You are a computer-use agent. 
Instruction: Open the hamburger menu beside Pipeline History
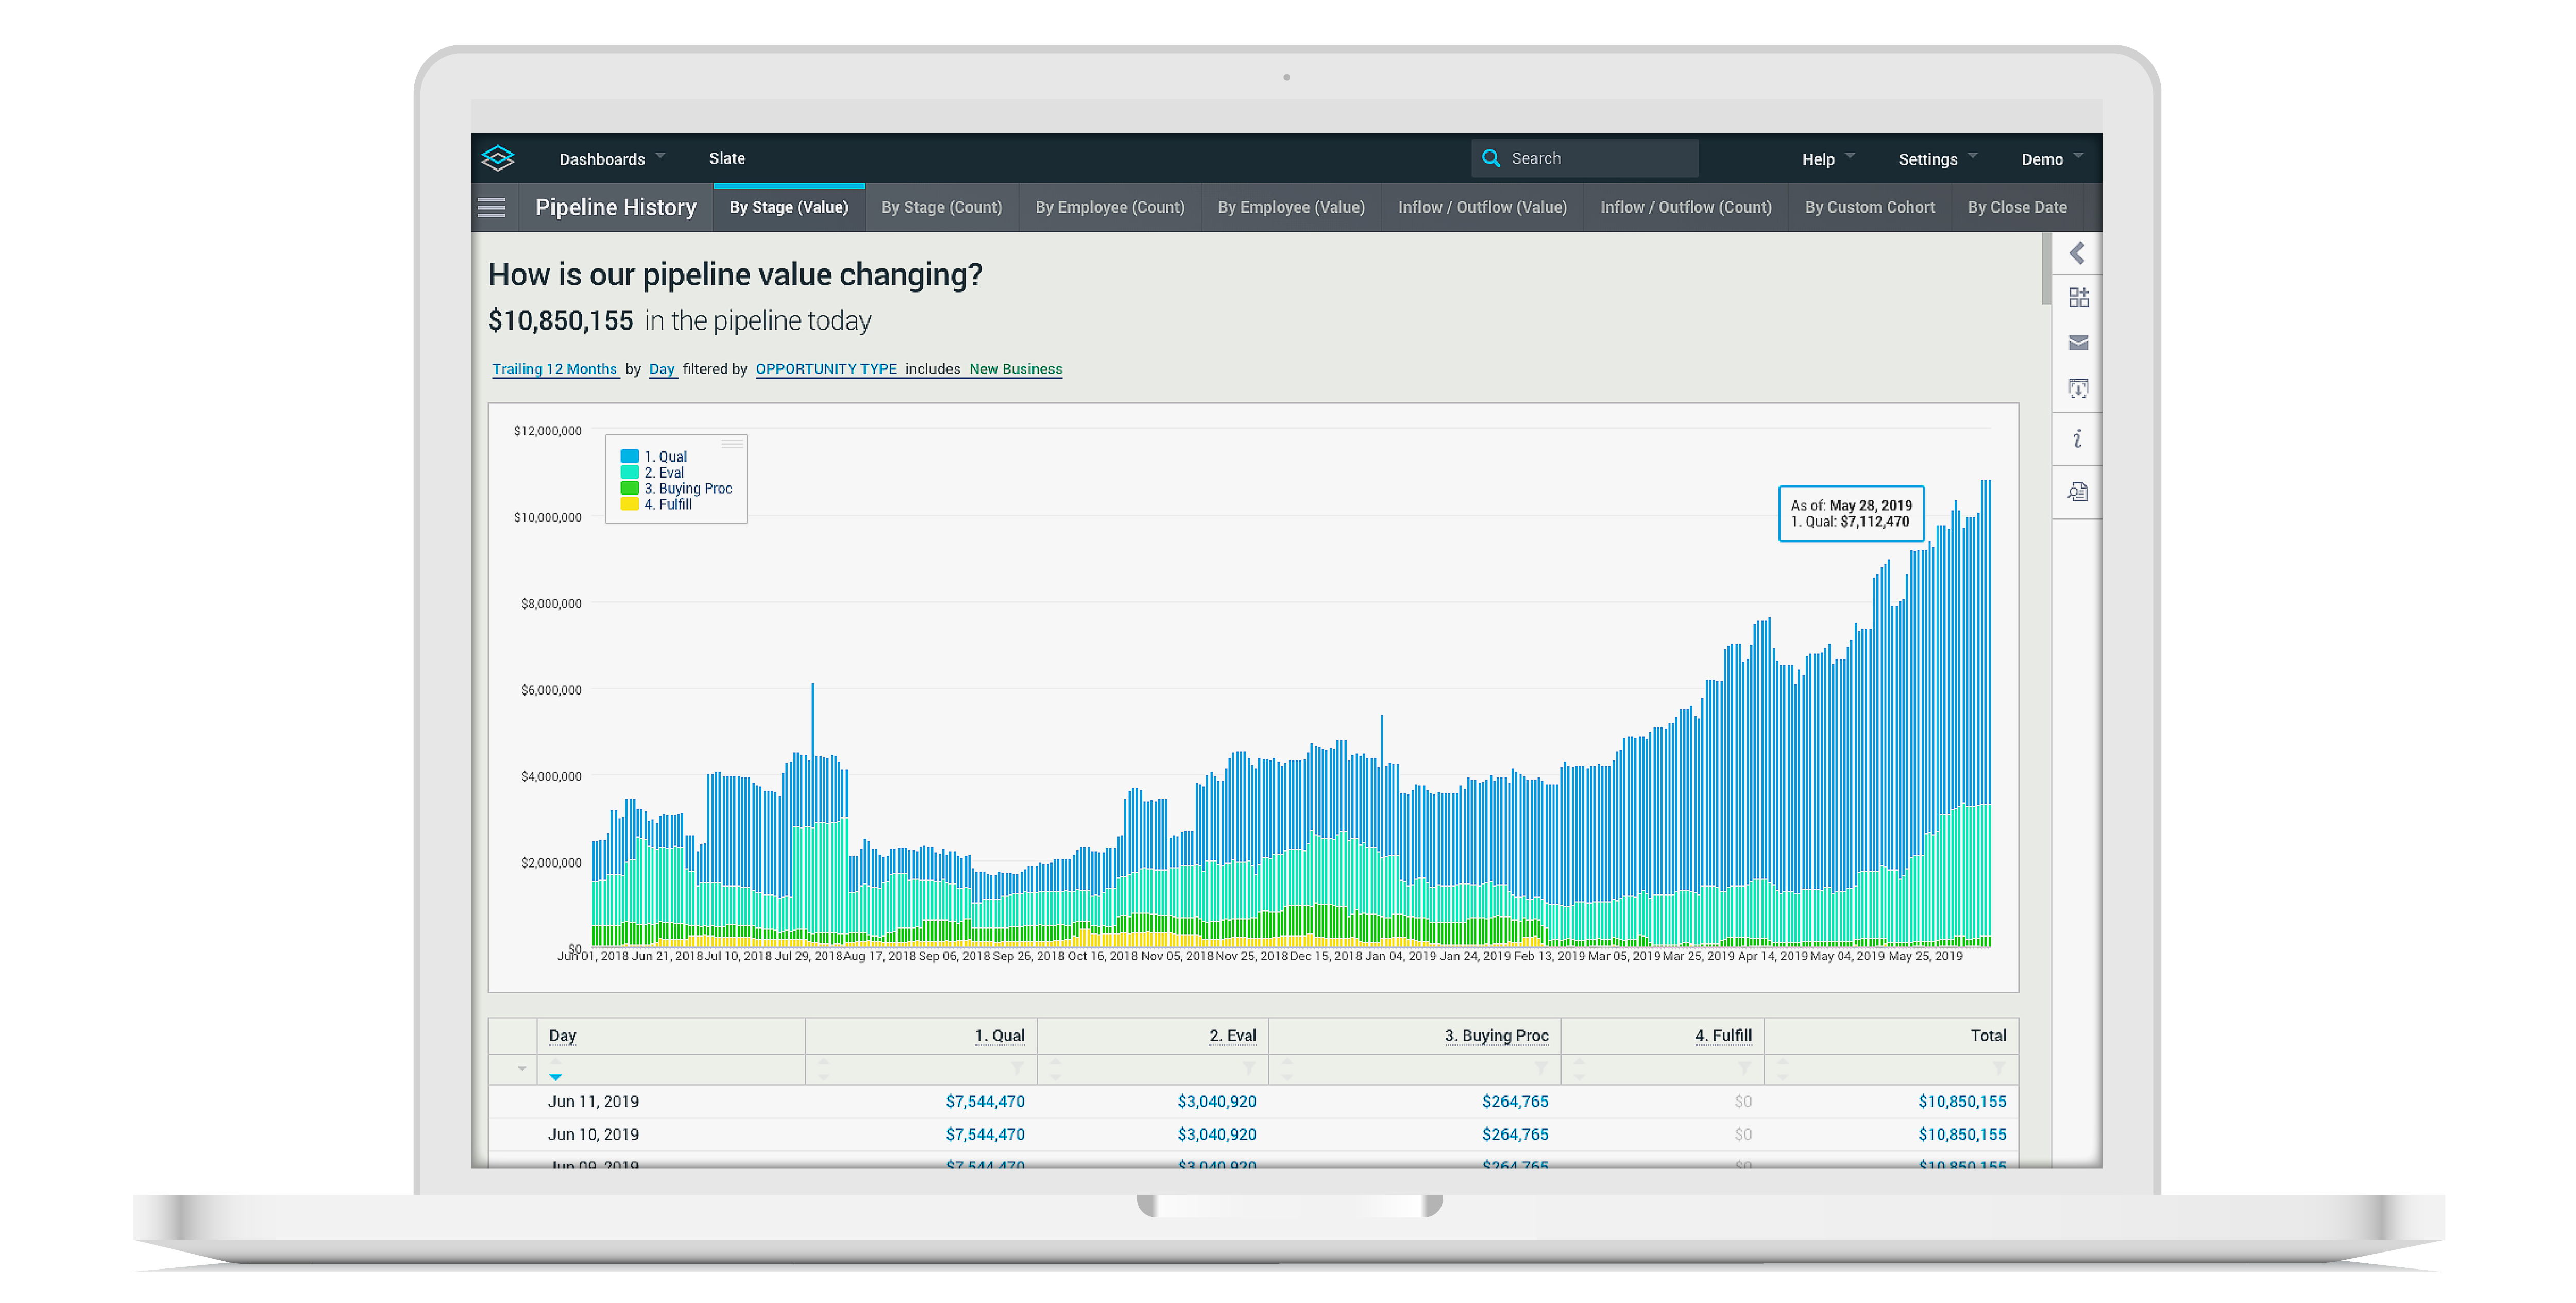pyautogui.click(x=491, y=207)
